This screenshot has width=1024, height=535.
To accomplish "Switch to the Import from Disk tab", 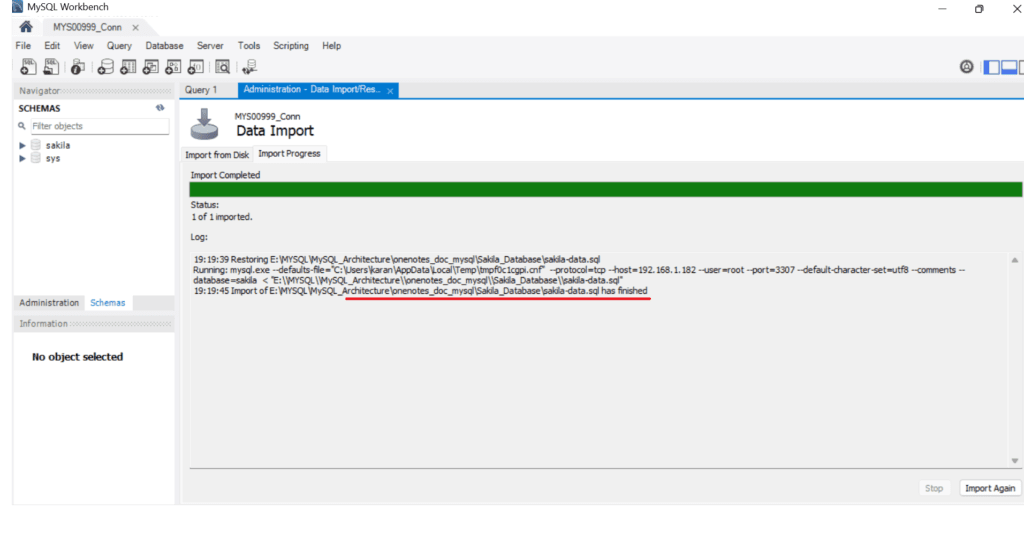I will (217, 155).
